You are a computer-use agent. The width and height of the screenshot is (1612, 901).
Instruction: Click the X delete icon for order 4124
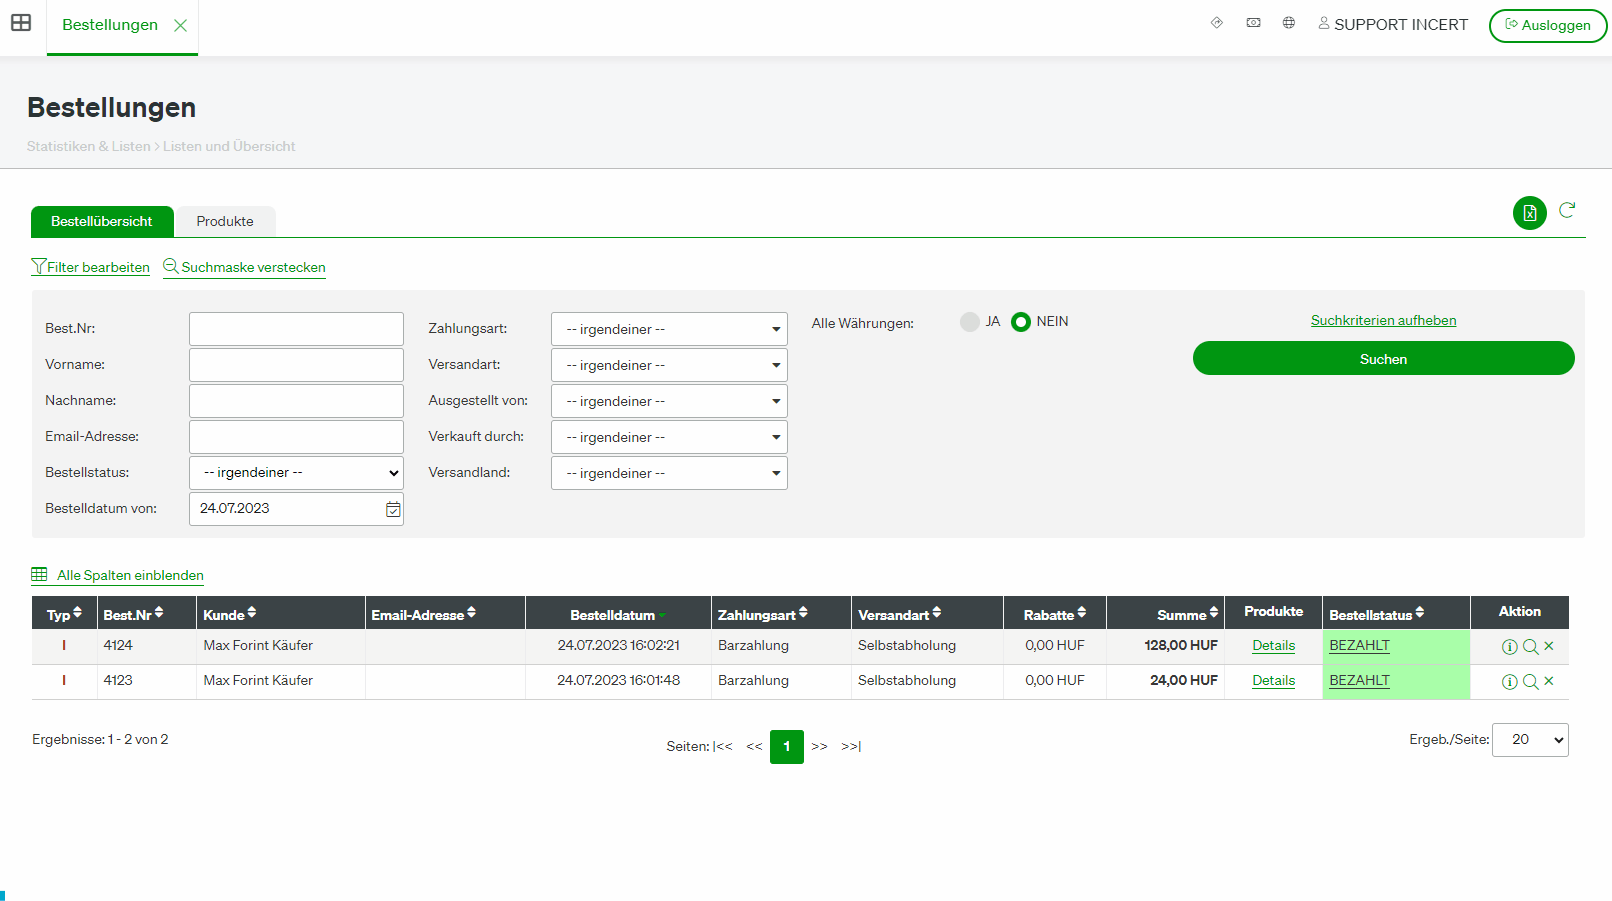click(x=1549, y=646)
